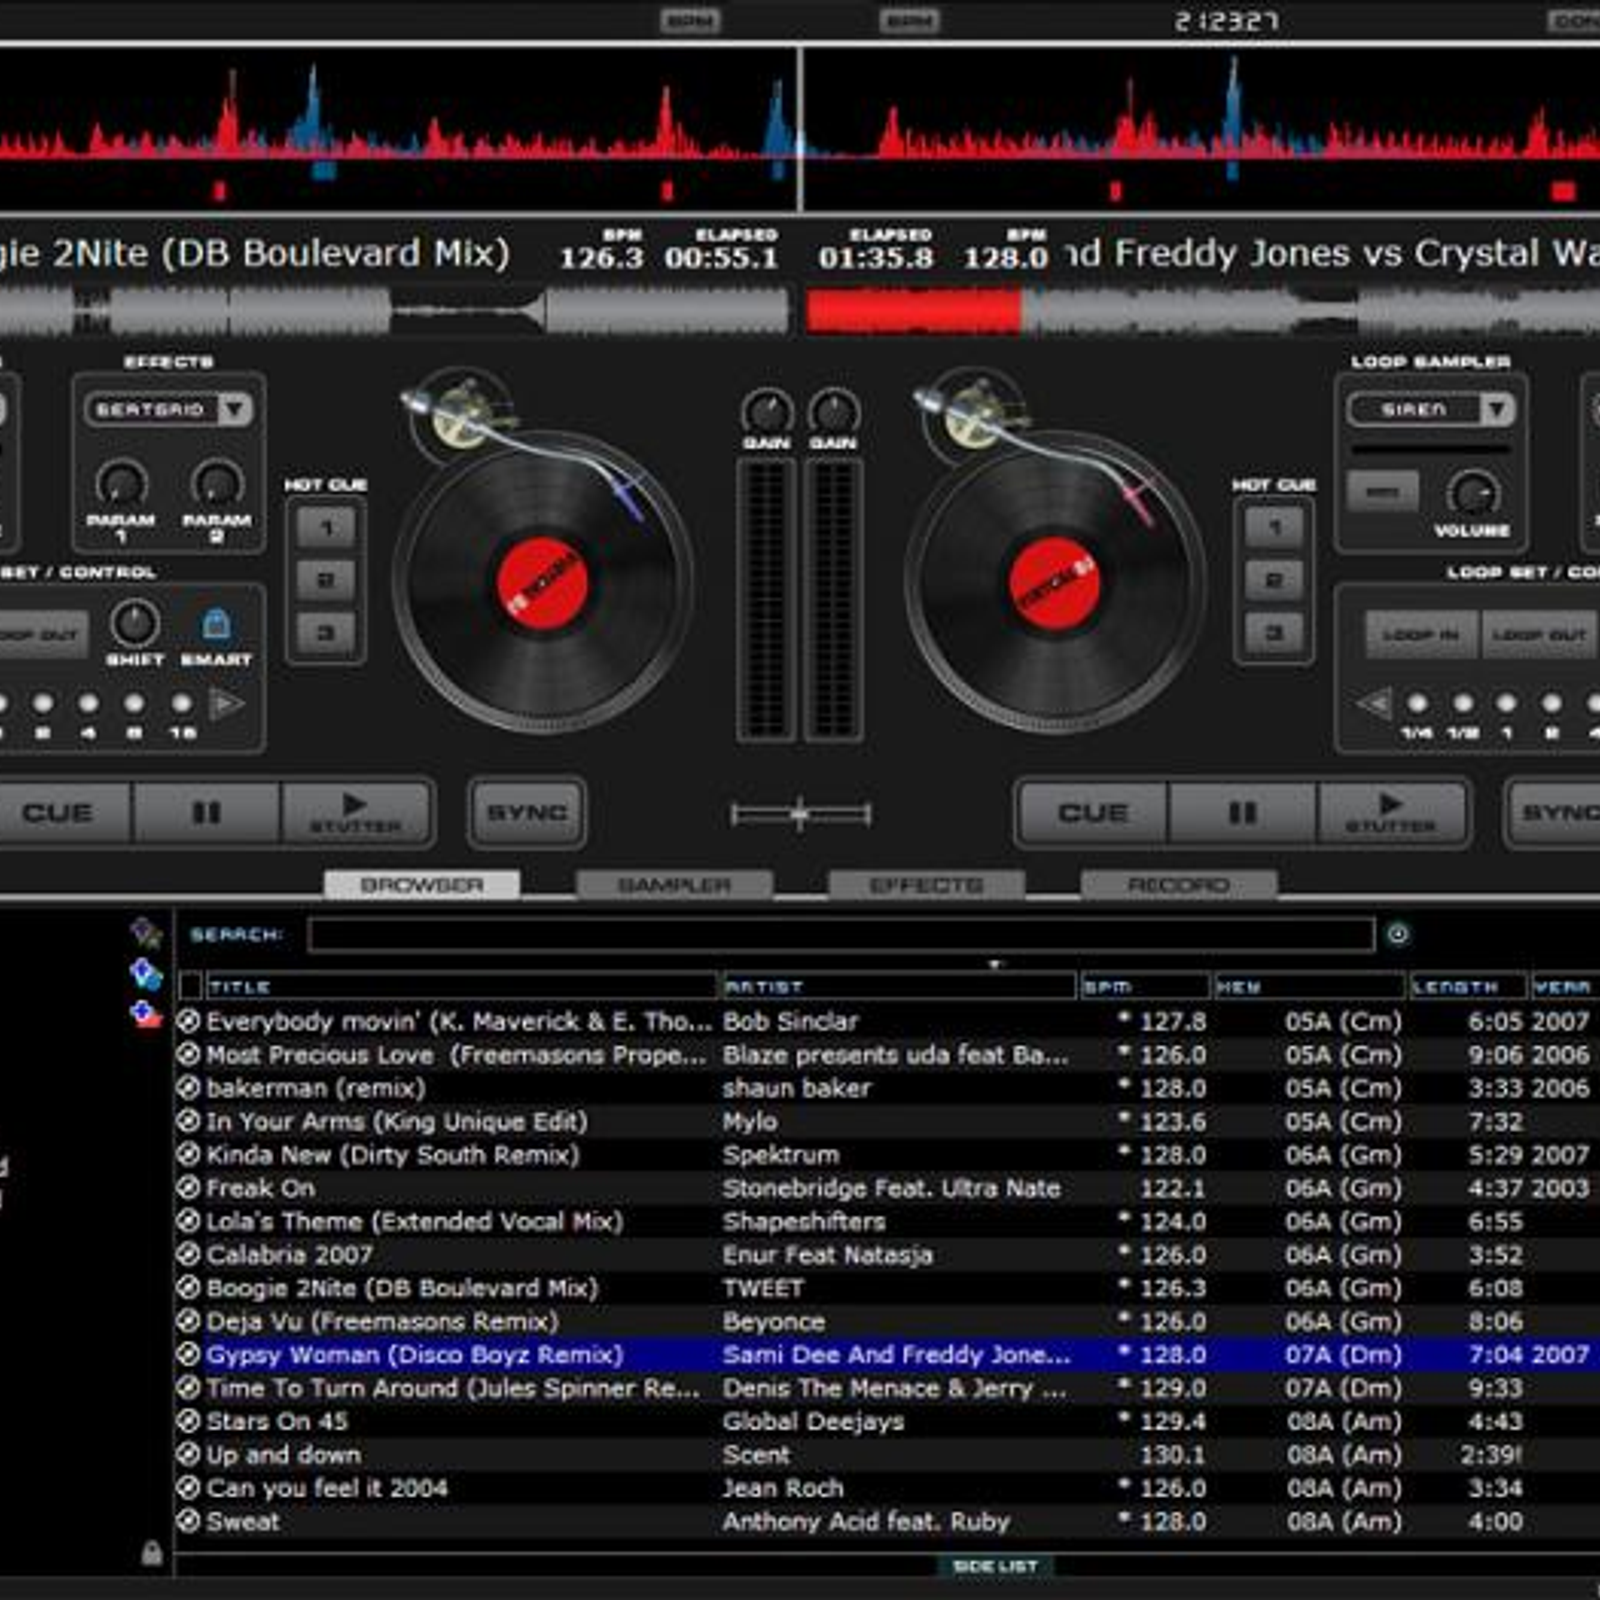Open the Siren loop sampler dropdown arrow
Screen dimensions: 1600x1600
click(1497, 409)
